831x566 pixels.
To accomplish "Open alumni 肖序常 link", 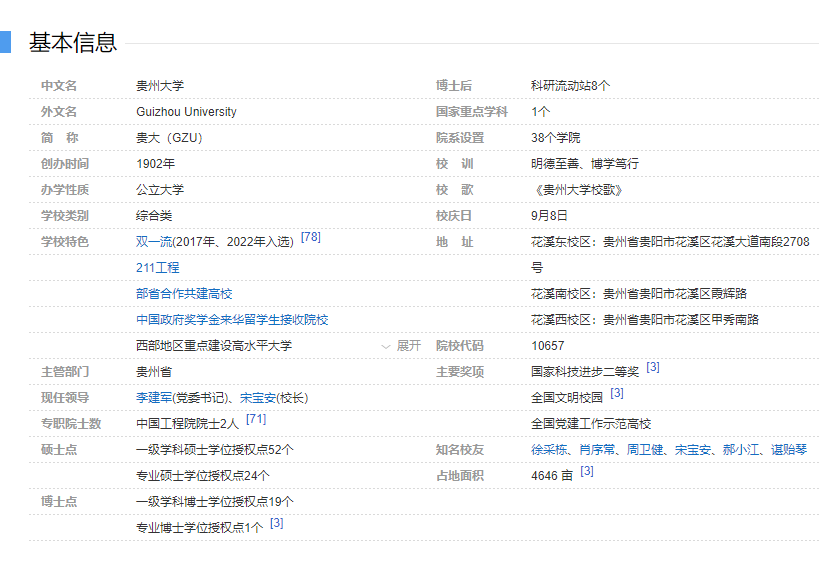I will [x=597, y=450].
